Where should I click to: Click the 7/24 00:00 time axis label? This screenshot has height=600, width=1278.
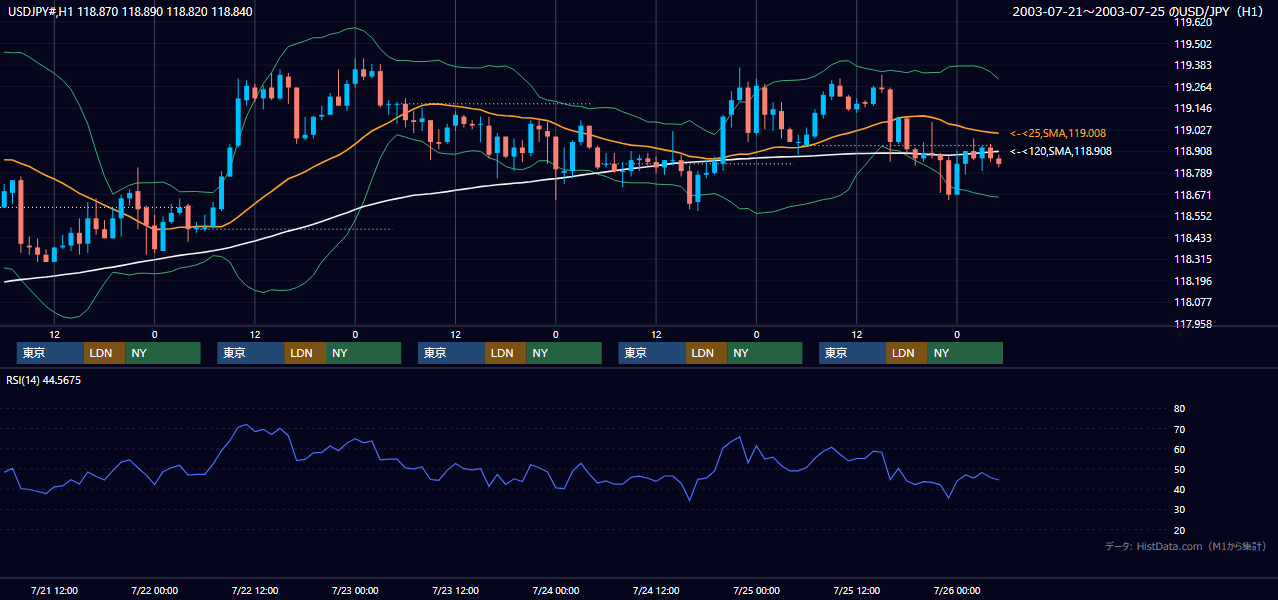coord(555,590)
